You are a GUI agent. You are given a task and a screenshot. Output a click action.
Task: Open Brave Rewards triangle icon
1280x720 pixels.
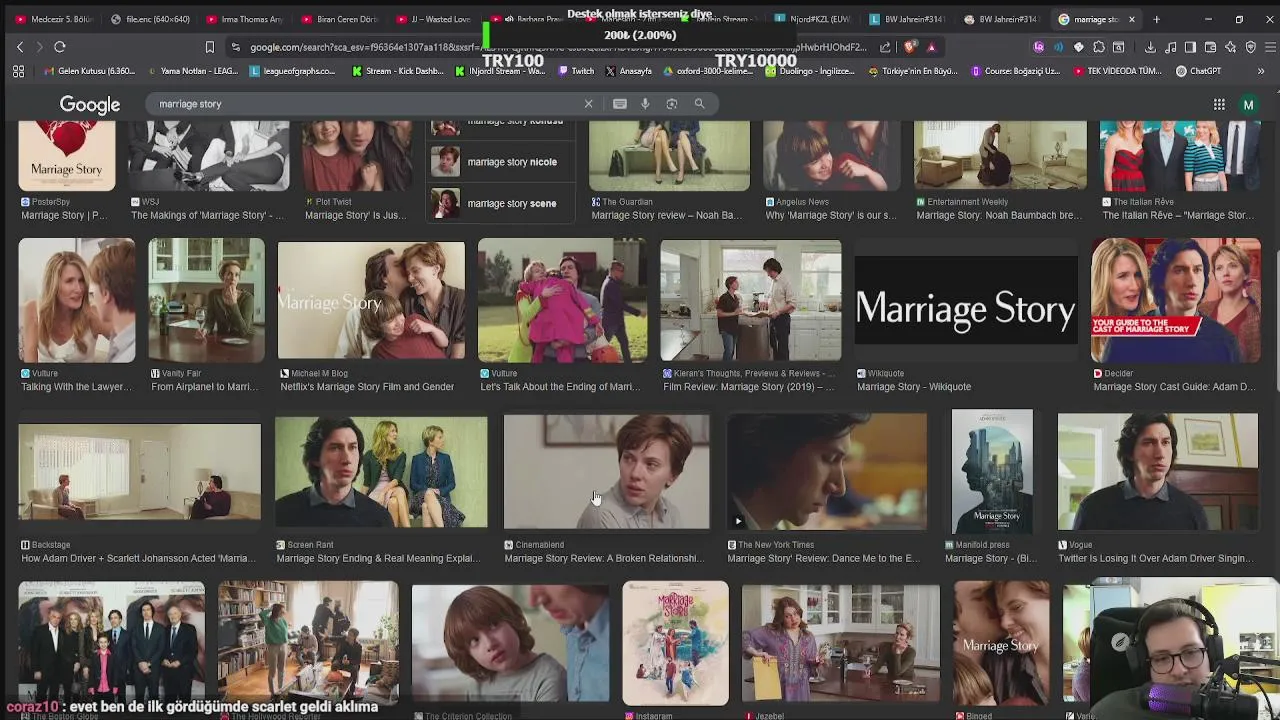931,47
